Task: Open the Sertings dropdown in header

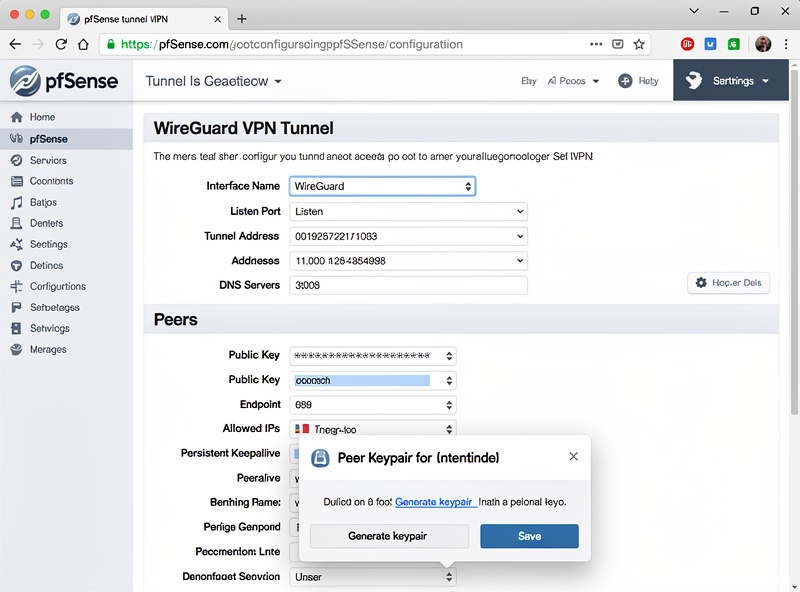Action: pyautogui.click(x=731, y=80)
